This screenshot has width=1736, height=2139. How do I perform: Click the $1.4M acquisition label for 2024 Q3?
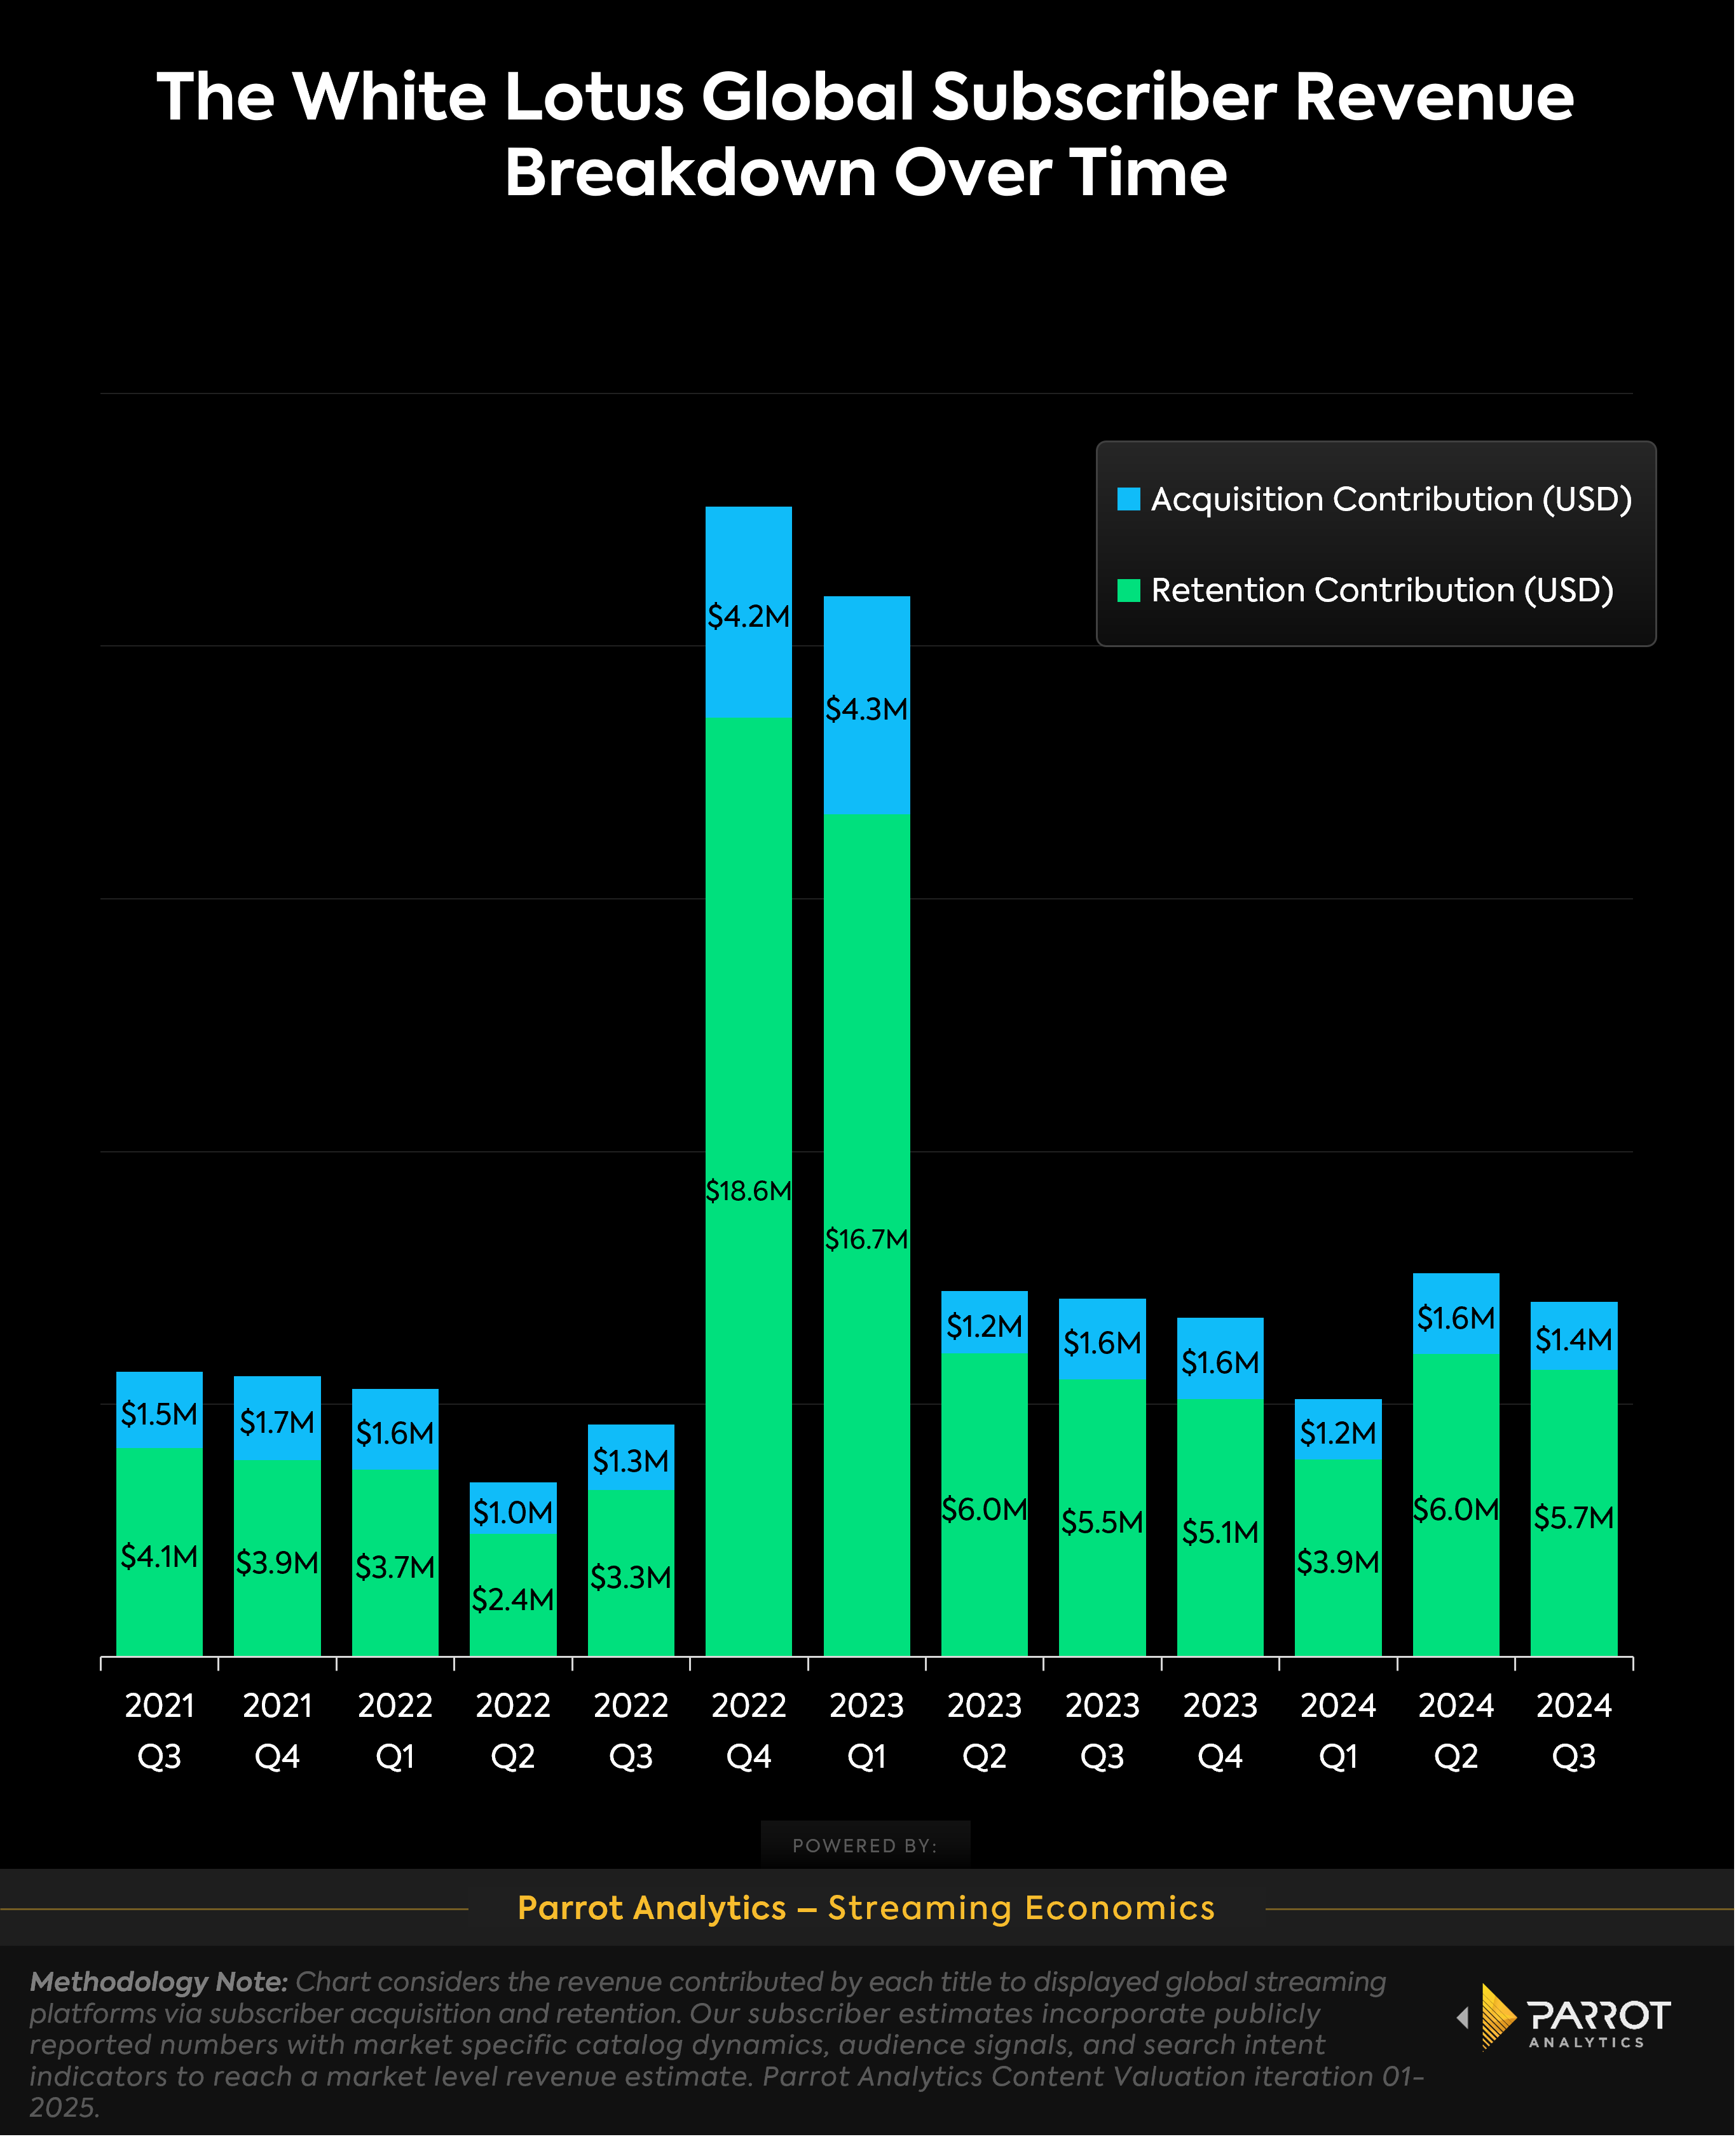(x=1574, y=1339)
